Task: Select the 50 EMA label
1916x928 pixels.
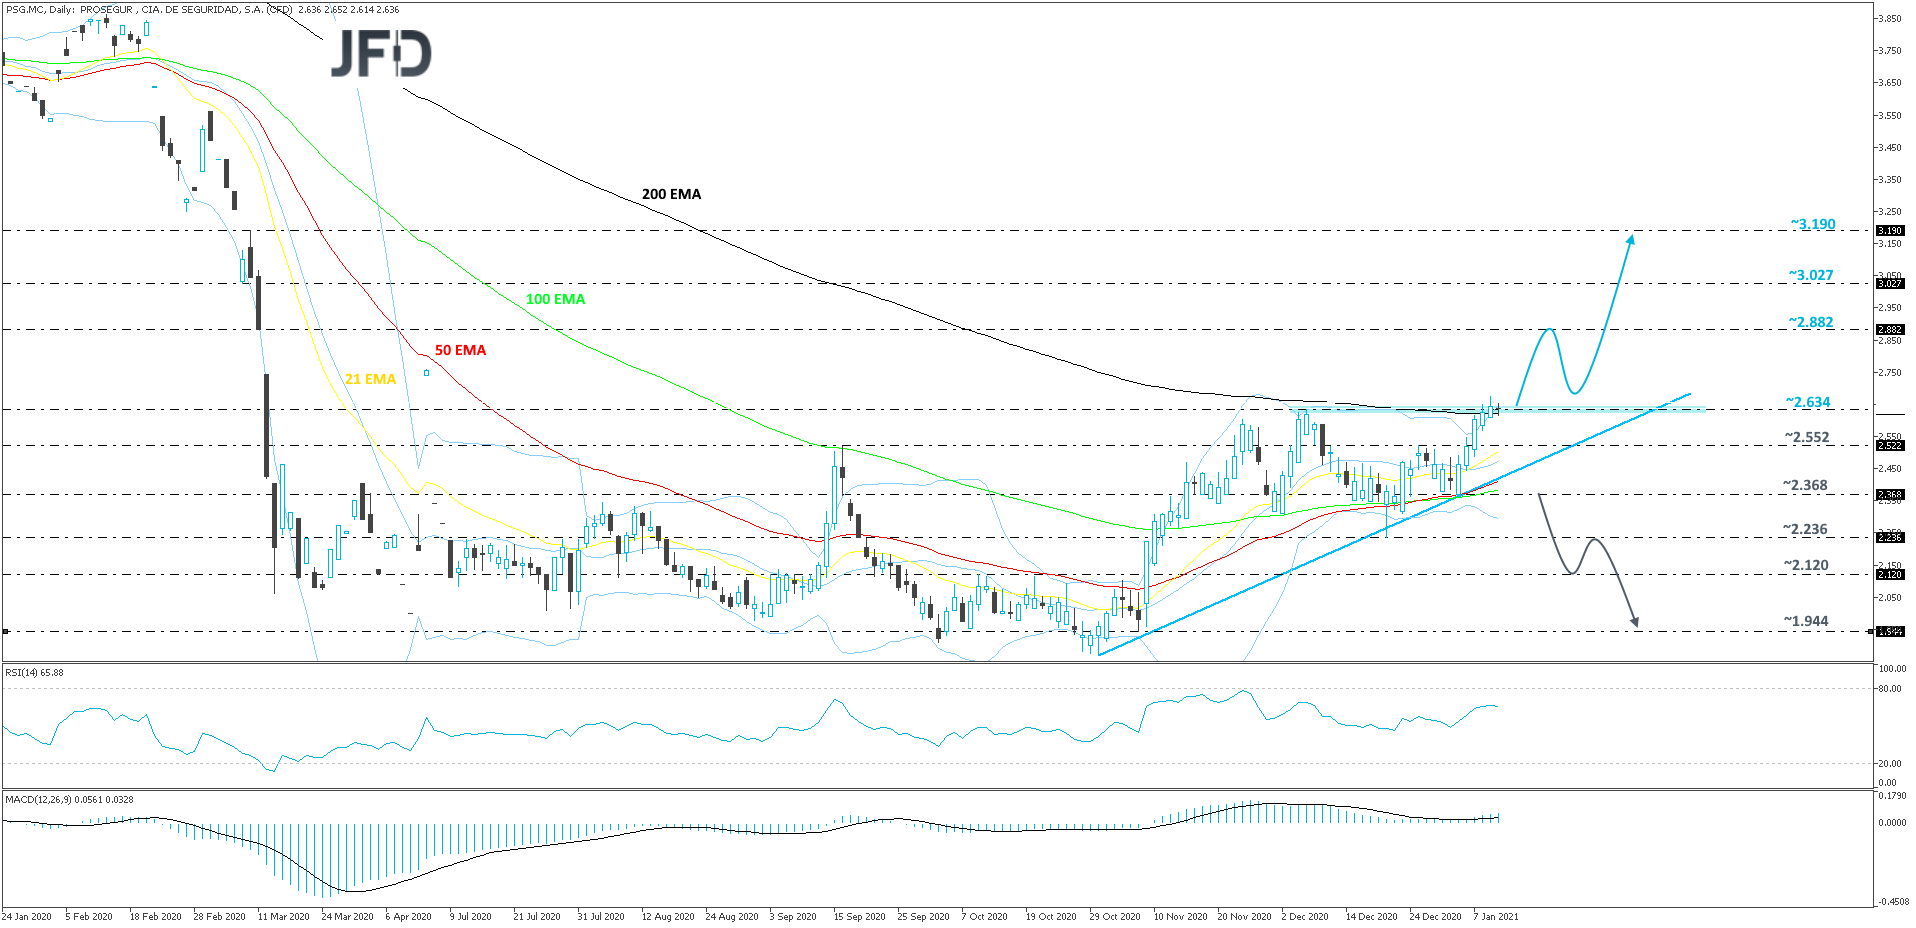Action: coord(460,350)
